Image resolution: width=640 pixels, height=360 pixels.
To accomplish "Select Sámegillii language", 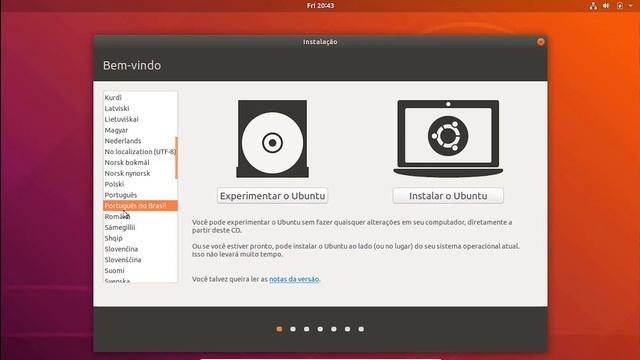I will click(140, 227).
